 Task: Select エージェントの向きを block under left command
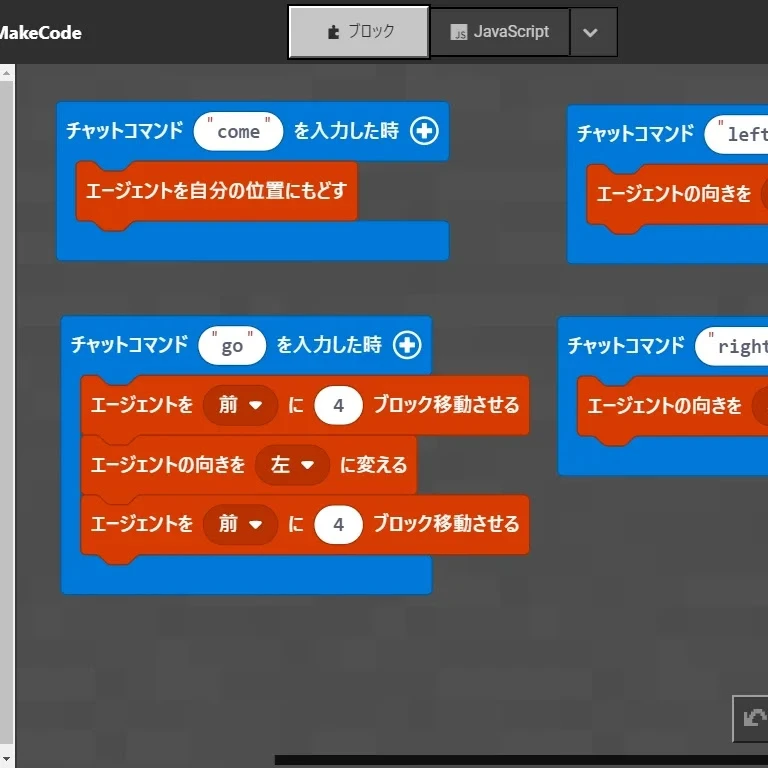coord(677,195)
